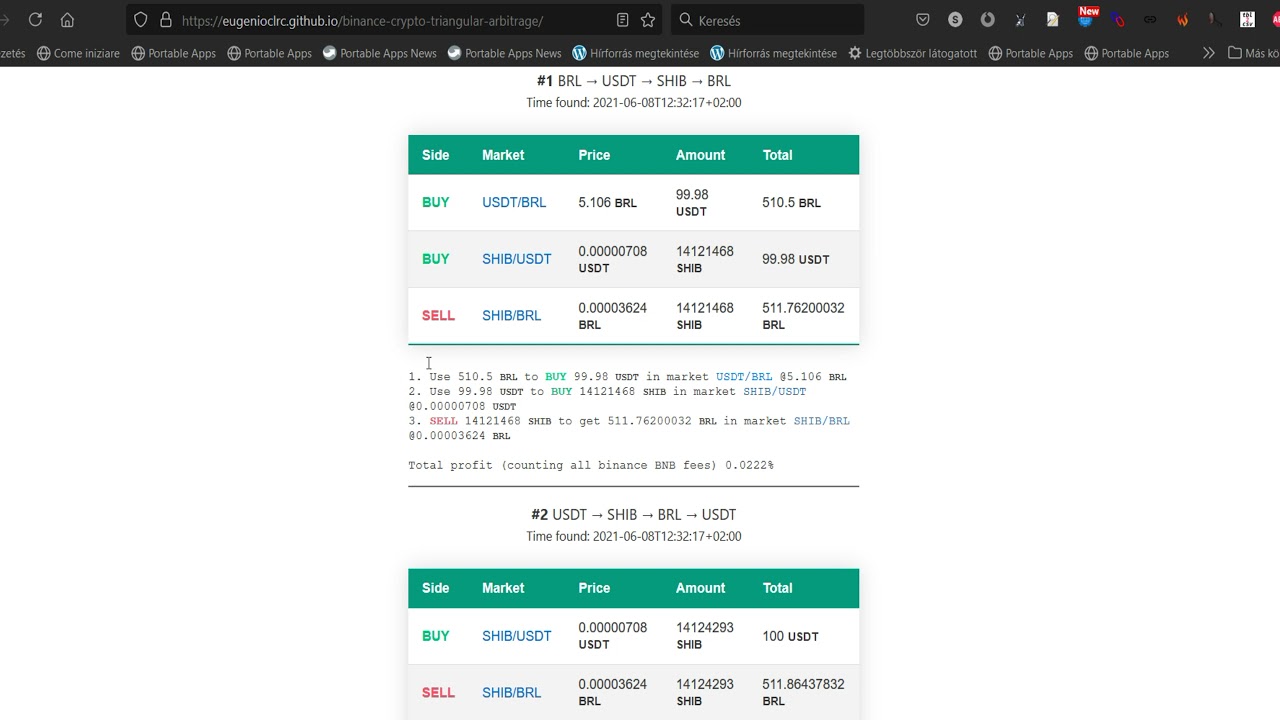Open the gray swirl circle extension

click(x=987, y=19)
